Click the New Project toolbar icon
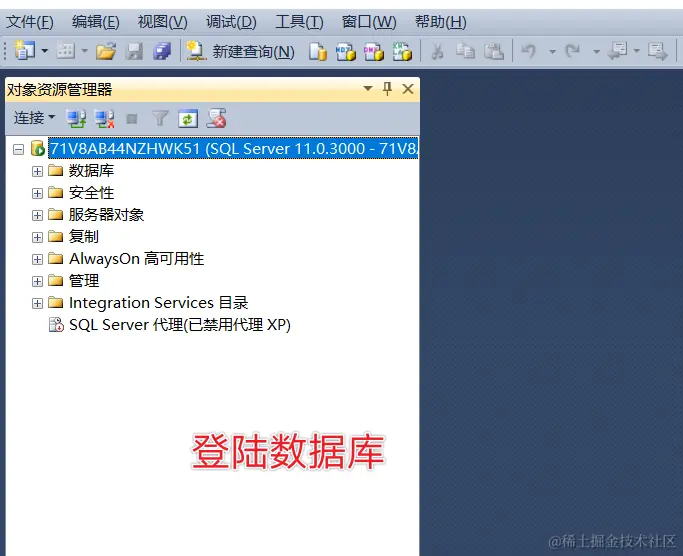 pos(24,51)
